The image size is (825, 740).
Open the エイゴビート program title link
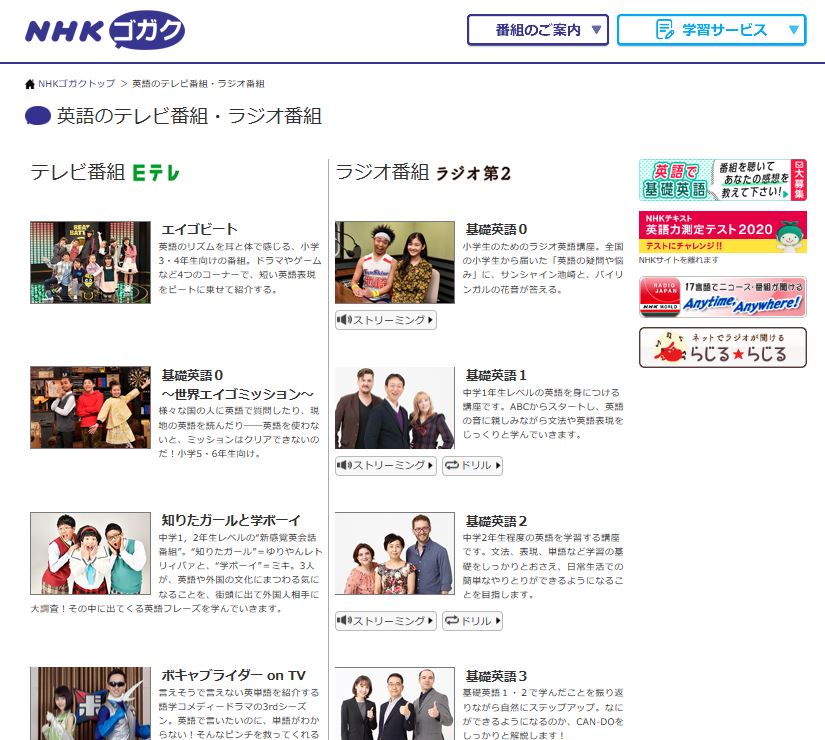(200, 229)
